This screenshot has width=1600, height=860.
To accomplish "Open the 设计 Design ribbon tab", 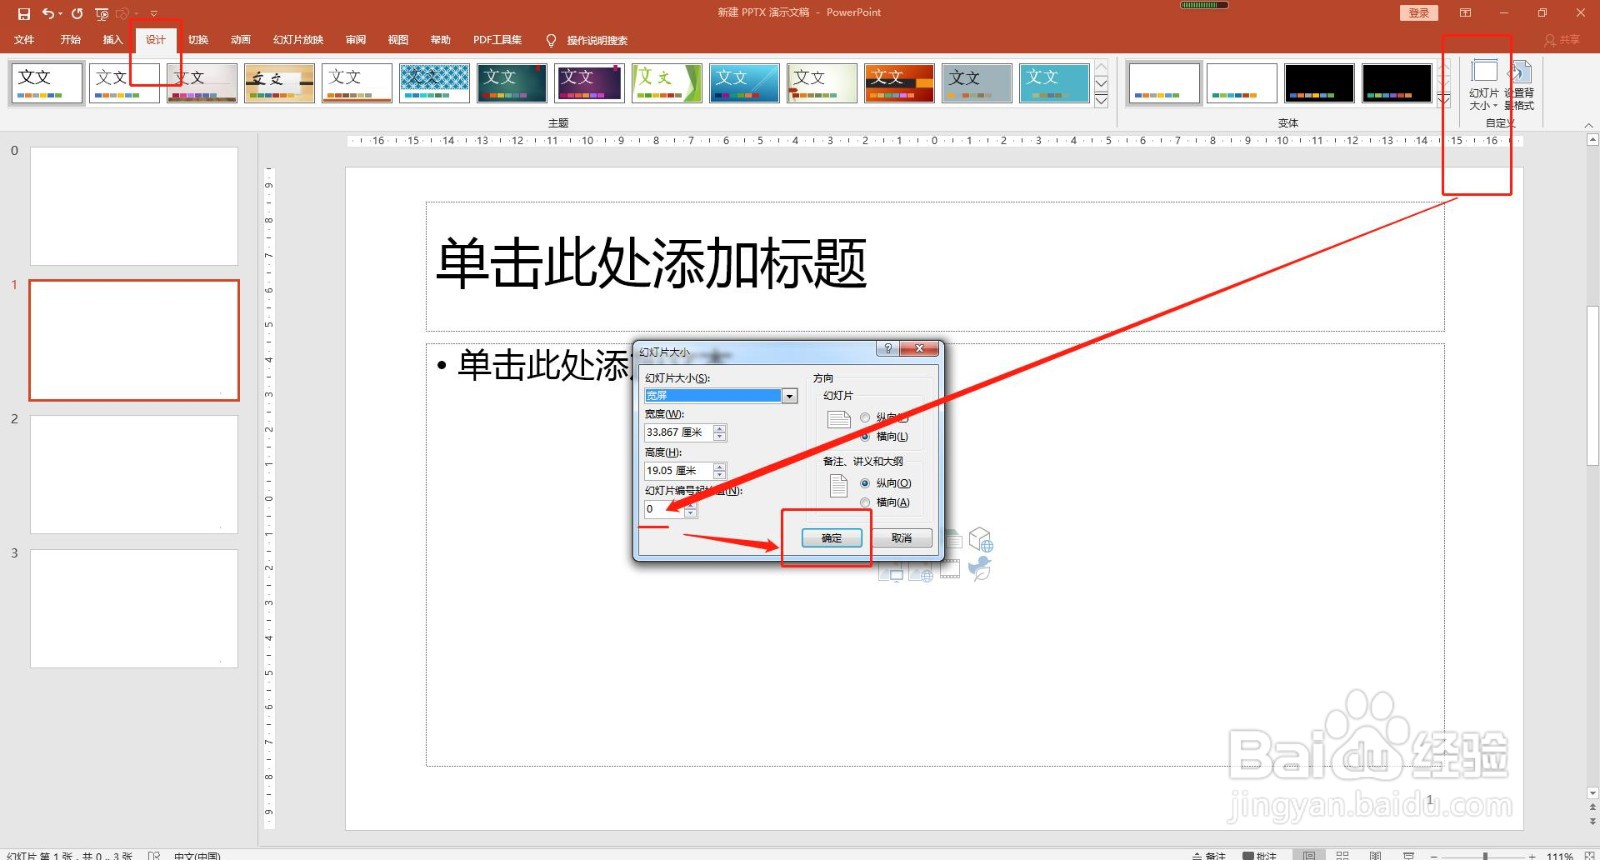I will pyautogui.click(x=155, y=40).
